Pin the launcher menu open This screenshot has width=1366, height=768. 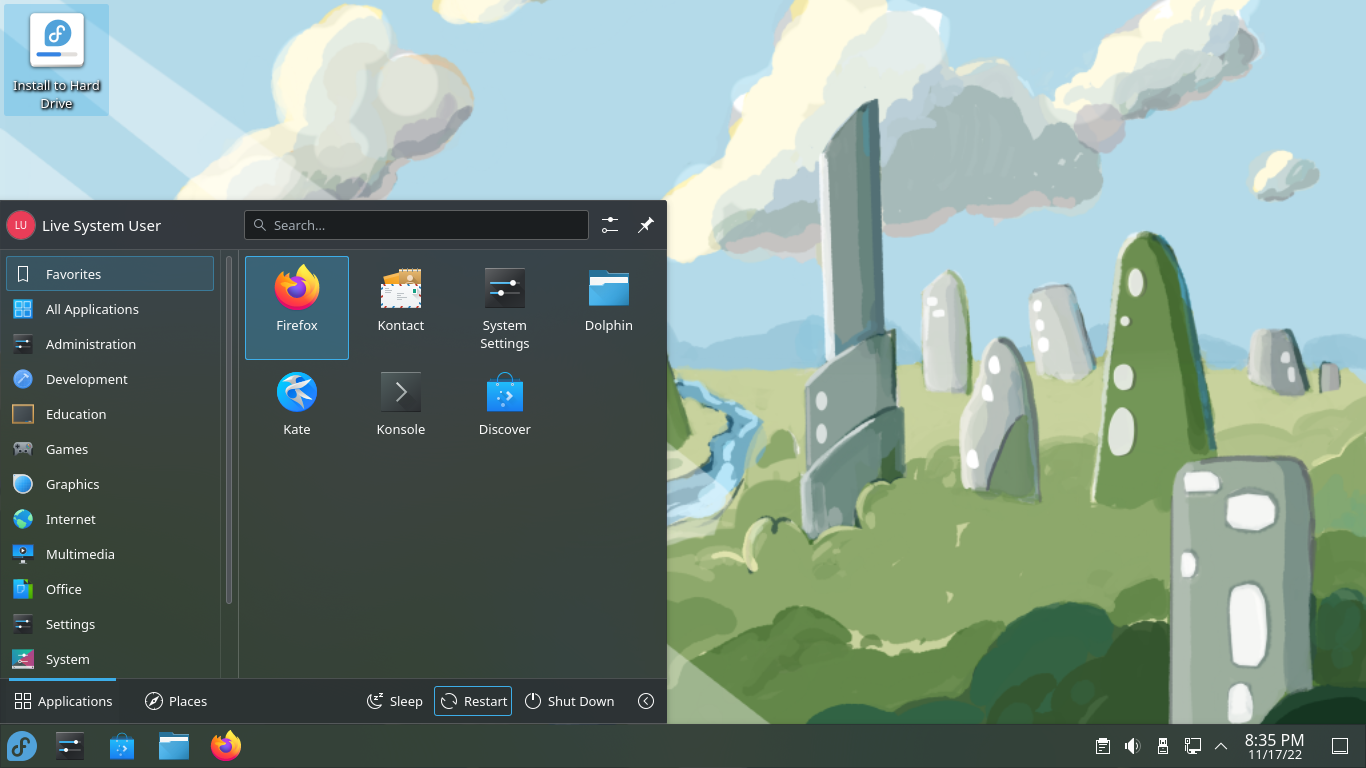coord(646,225)
